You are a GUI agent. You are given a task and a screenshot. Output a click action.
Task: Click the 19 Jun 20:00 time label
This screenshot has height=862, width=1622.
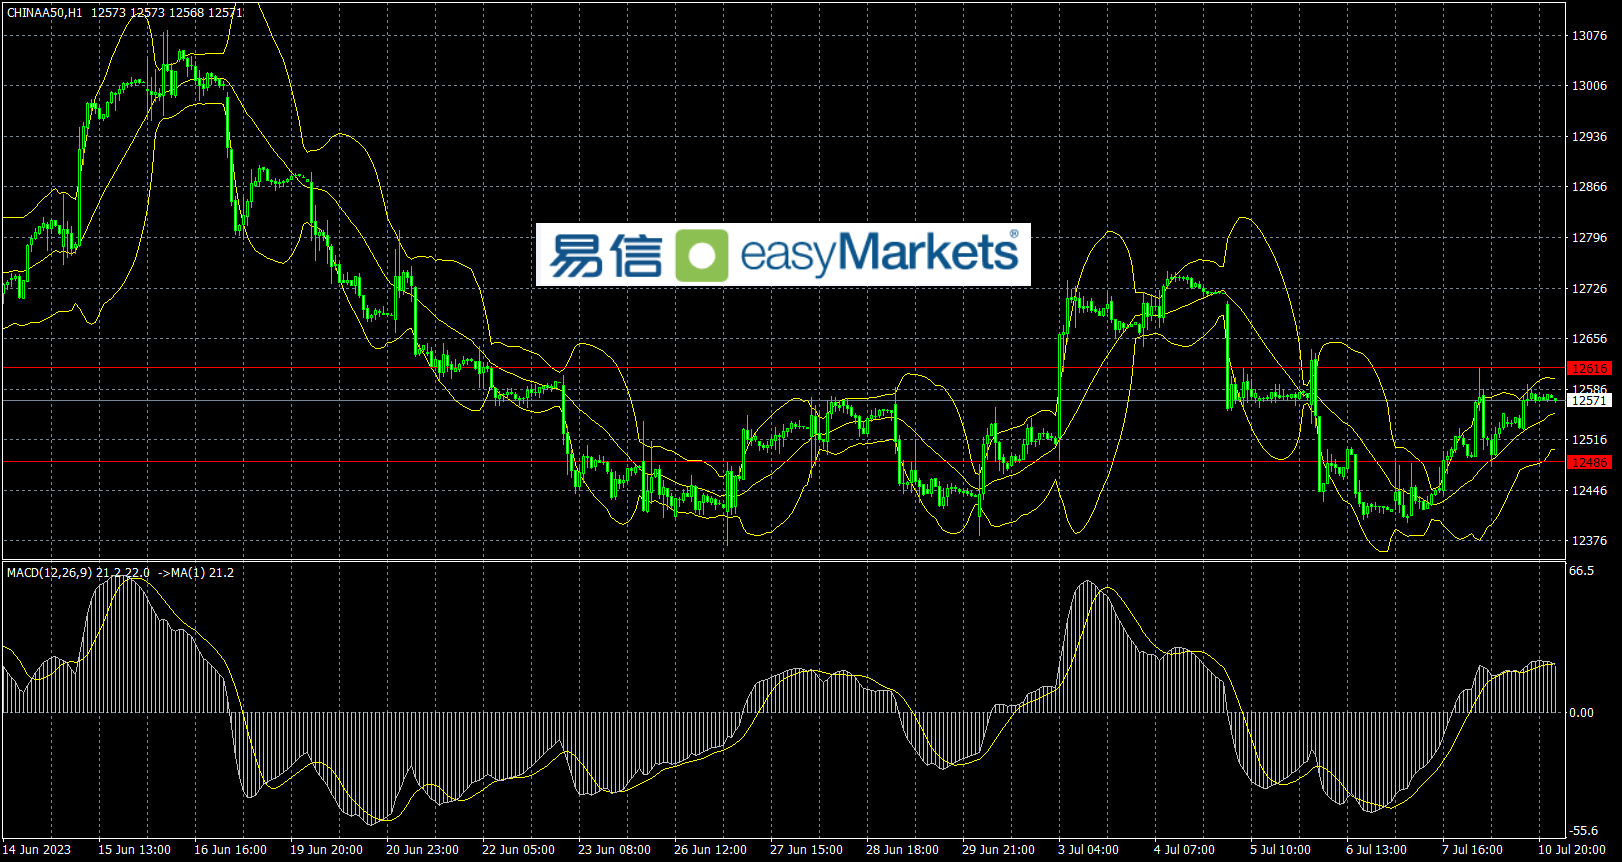pyautogui.click(x=326, y=850)
